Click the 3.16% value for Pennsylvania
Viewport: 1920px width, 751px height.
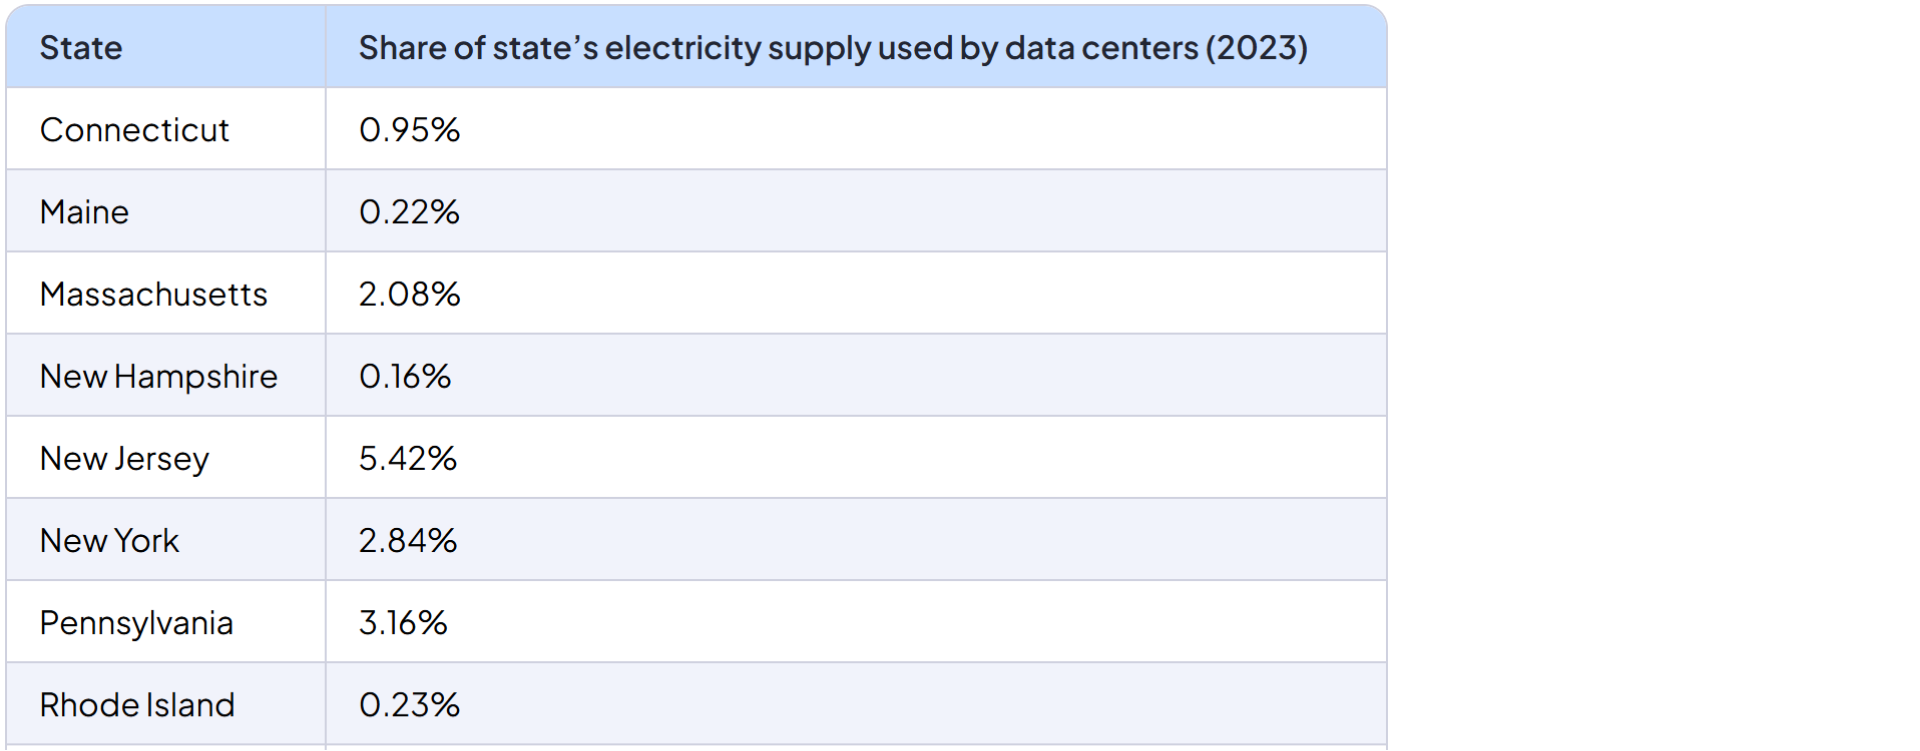[x=403, y=622]
